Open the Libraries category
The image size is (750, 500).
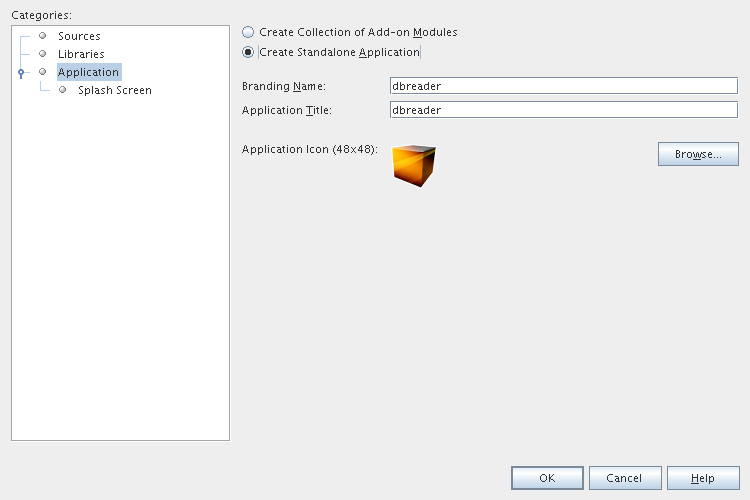coord(81,54)
